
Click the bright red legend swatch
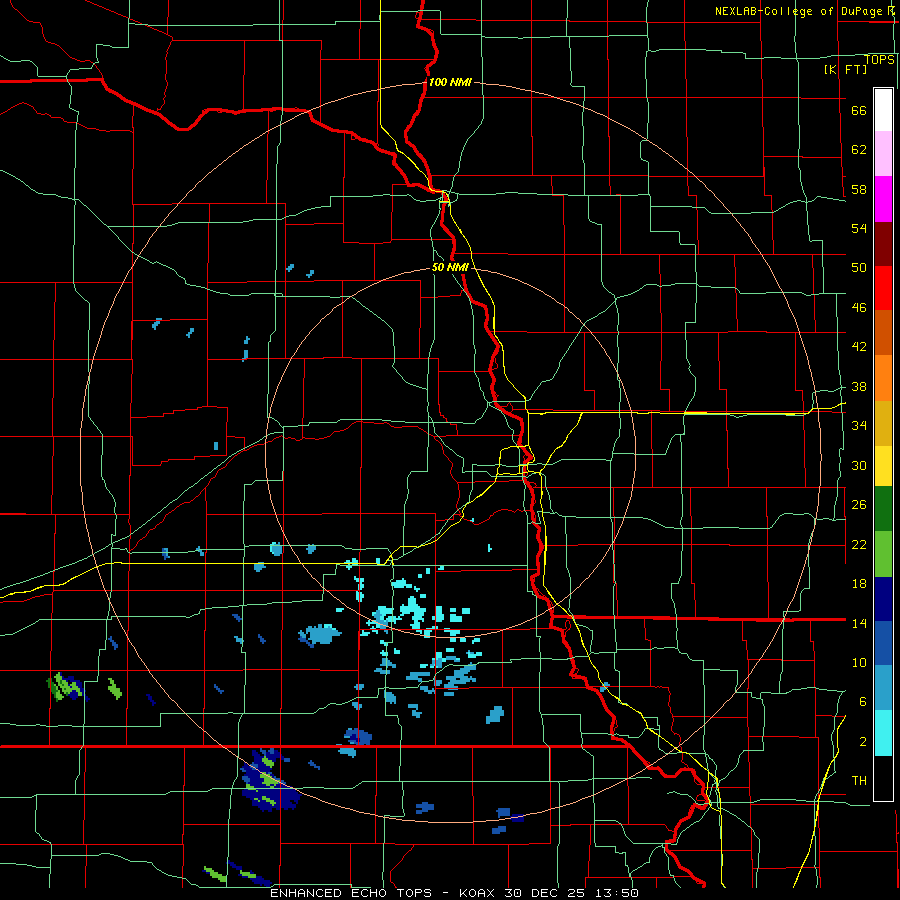[x=883, y=288]
